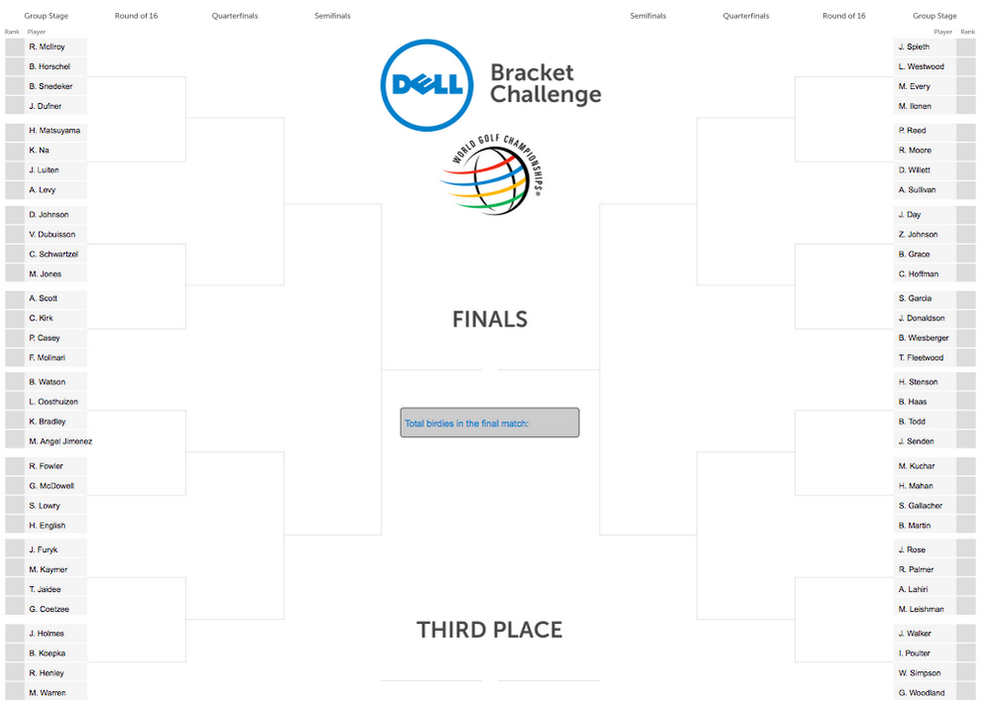
Task: Click rank box beside B. Horschel
Action: click(x=15, y=66)
